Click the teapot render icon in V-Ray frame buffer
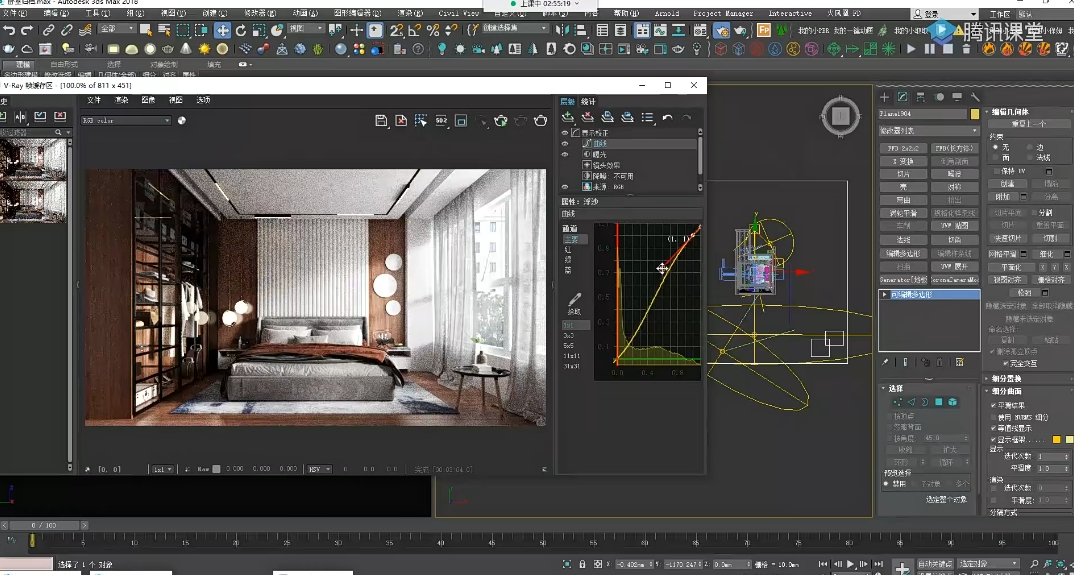Viewport: 1074px width, 575px height. coord(540,121)
